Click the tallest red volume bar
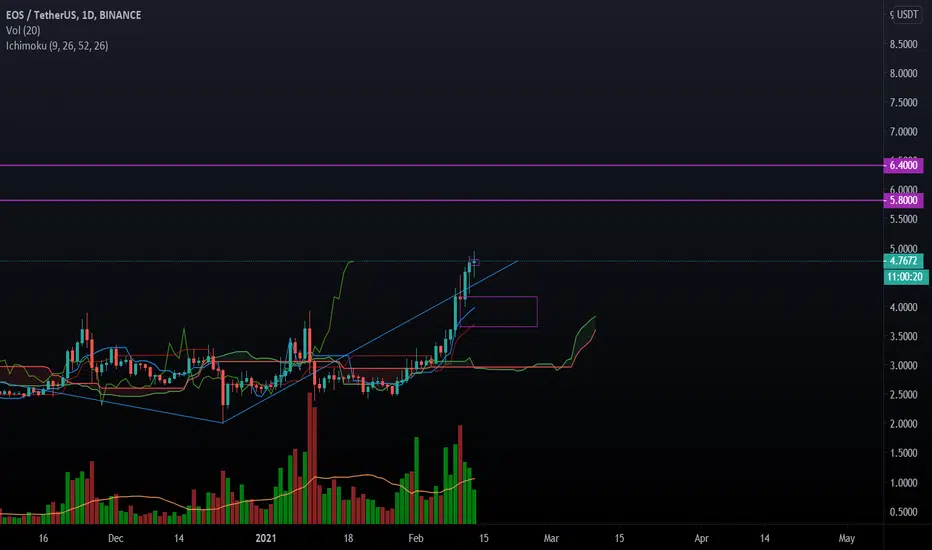This screenshot has height=550, width=932. 310,458
